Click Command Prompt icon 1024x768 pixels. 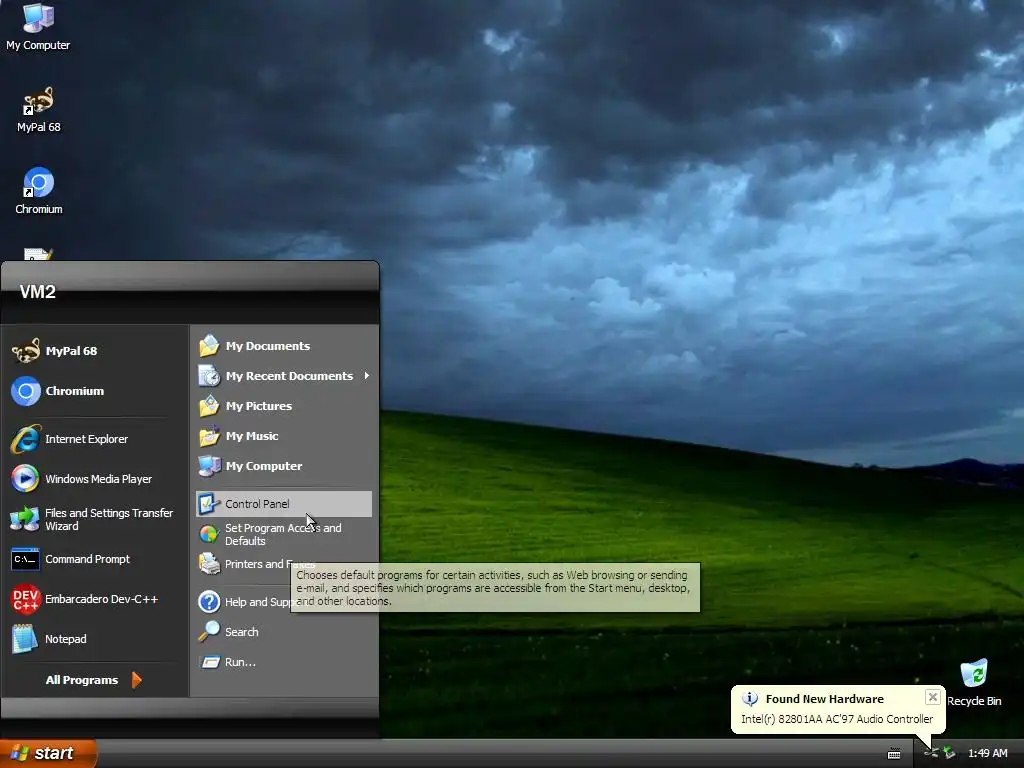(x=25, y=559)
